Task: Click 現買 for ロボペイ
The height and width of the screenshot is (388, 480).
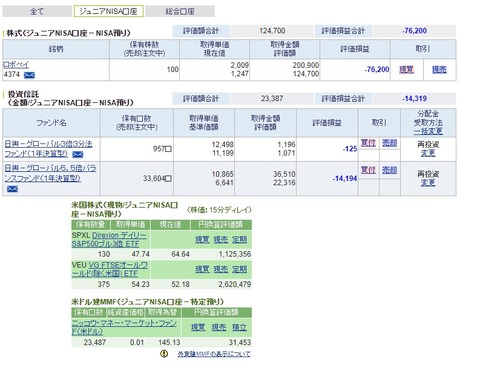Action: [x=407, y=69]
